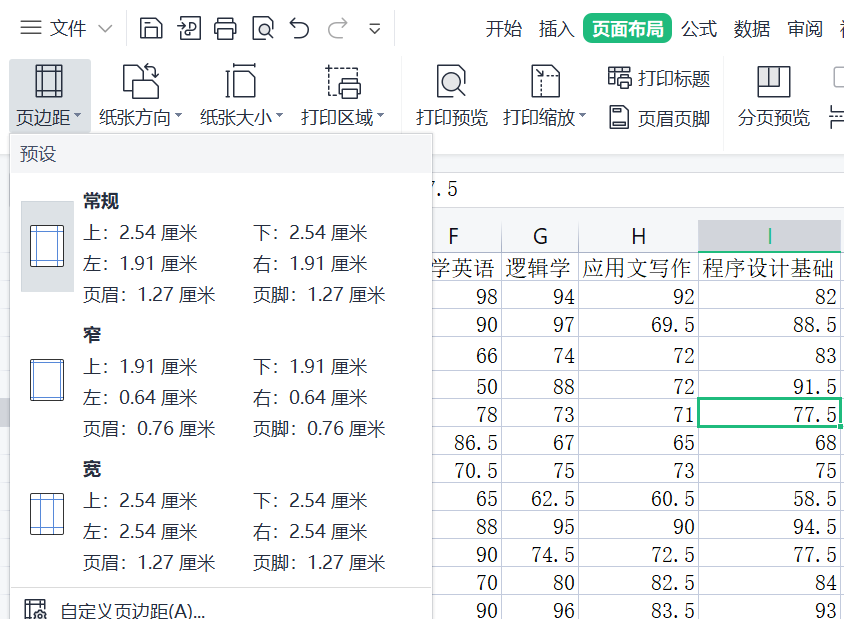Click cell with value 60.5
844x619 pixels.
[638, 498]
